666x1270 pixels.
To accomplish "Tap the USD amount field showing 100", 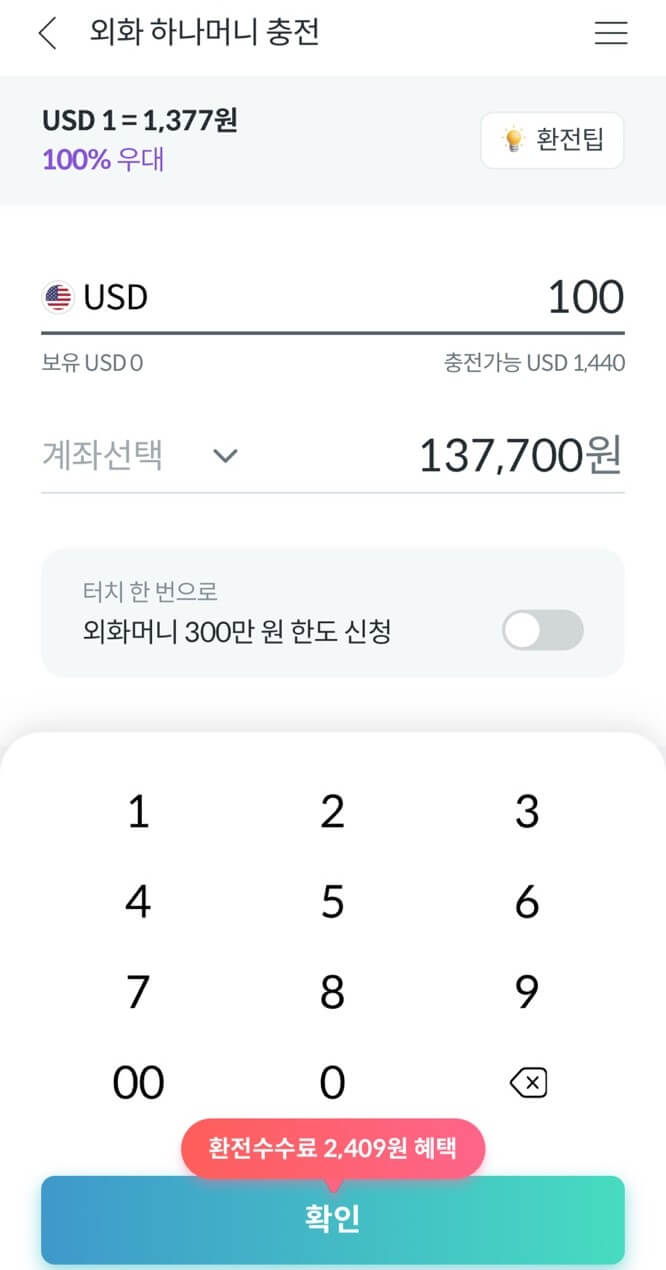I will point(585,295).
